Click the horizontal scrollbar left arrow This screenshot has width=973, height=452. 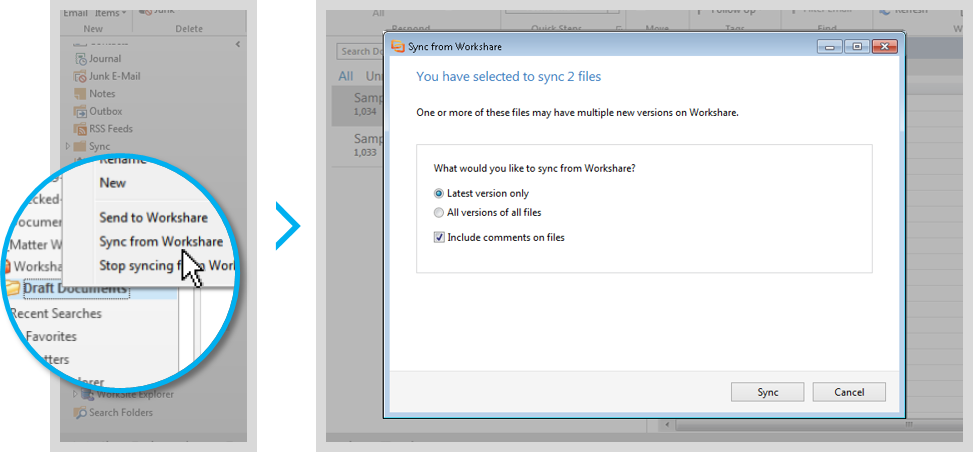[667, 425]
